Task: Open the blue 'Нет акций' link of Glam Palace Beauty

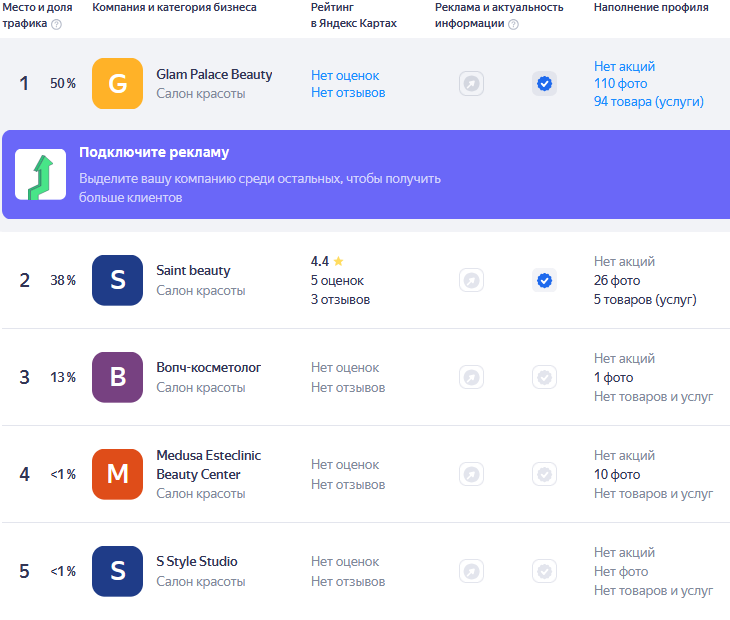Action: [624, 67]
